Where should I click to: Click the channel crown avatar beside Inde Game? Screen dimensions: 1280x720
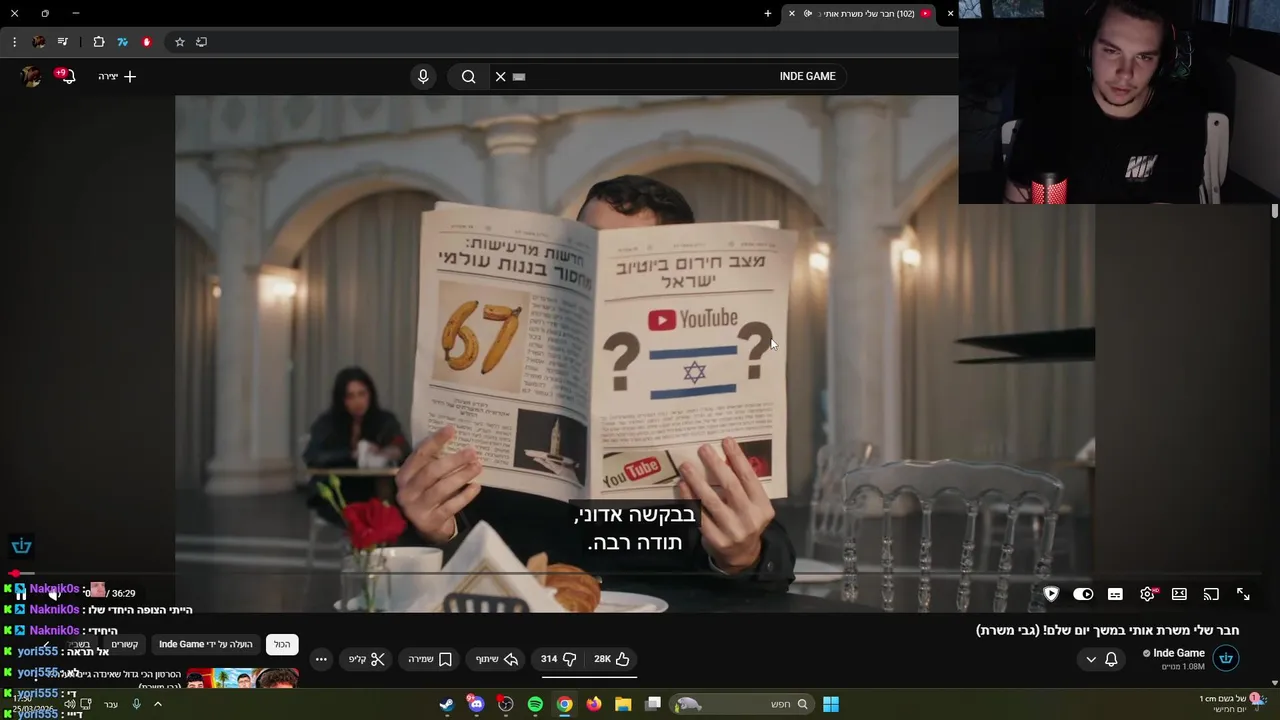coord(1226,658)
